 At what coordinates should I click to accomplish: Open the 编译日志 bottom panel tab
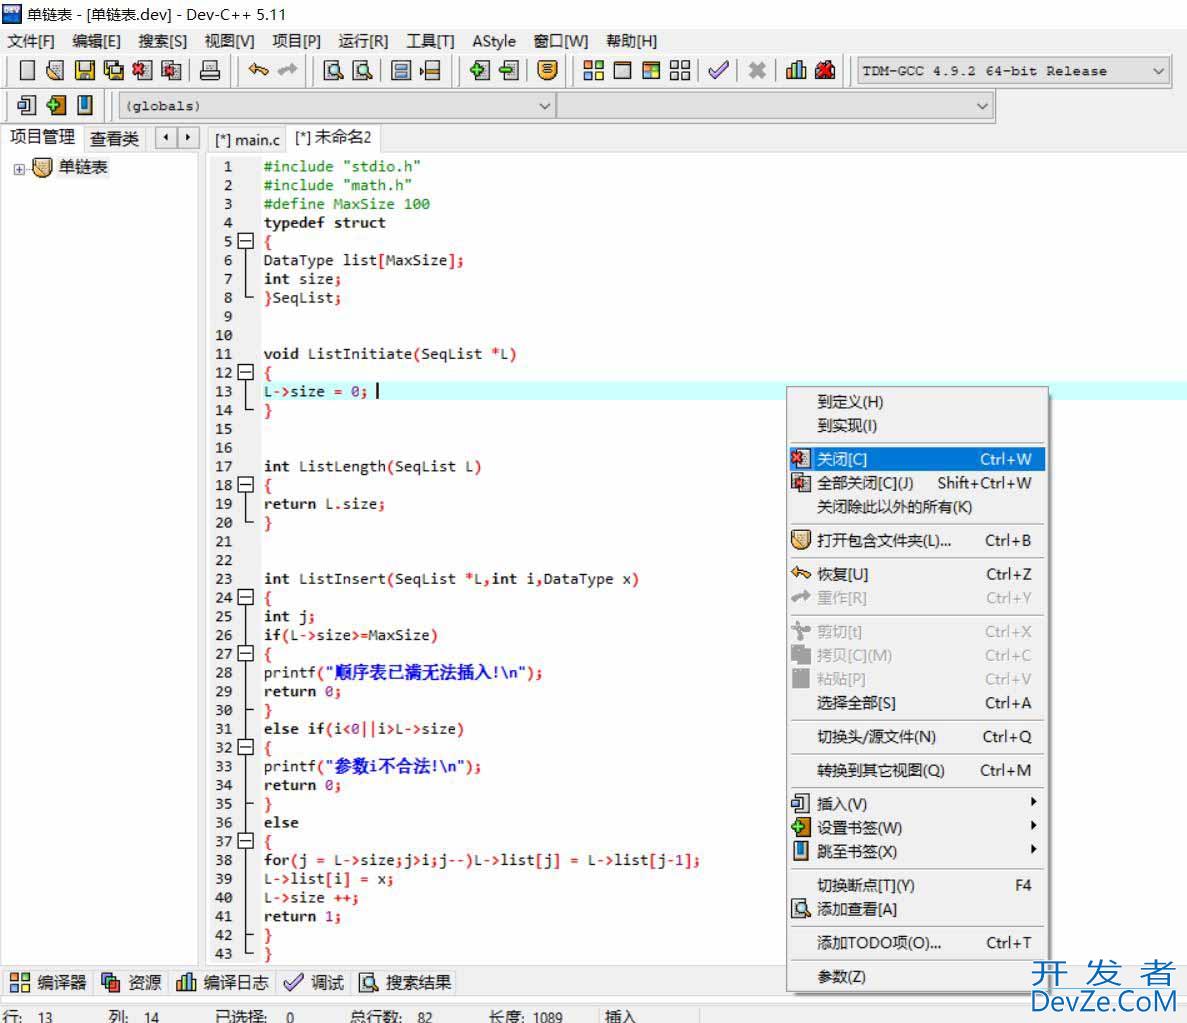[x=222, y=983]
